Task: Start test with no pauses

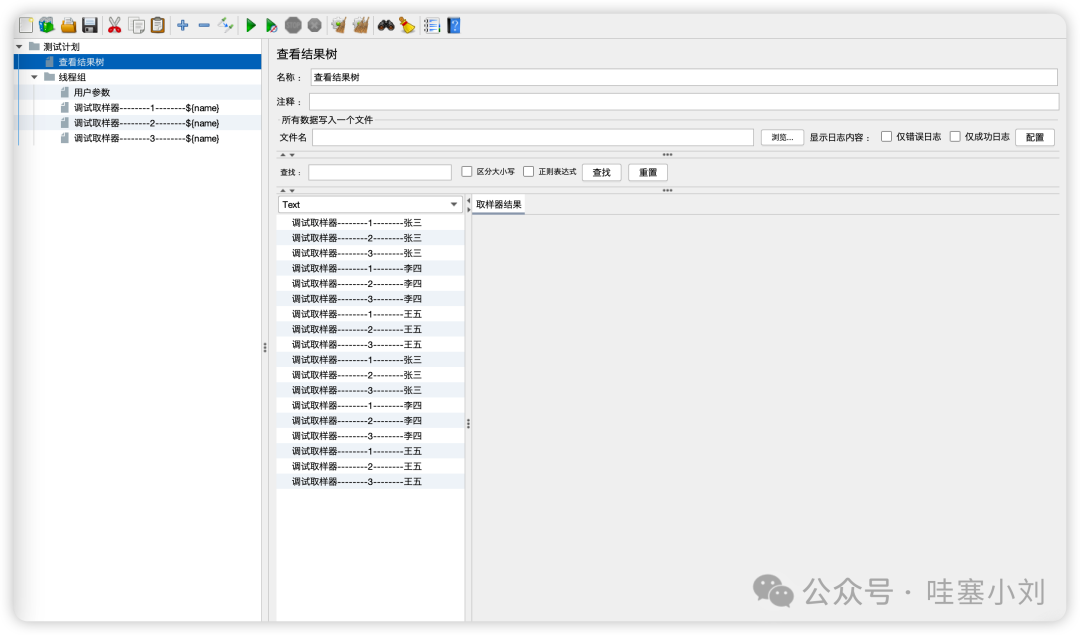Action: pos(271,25)
